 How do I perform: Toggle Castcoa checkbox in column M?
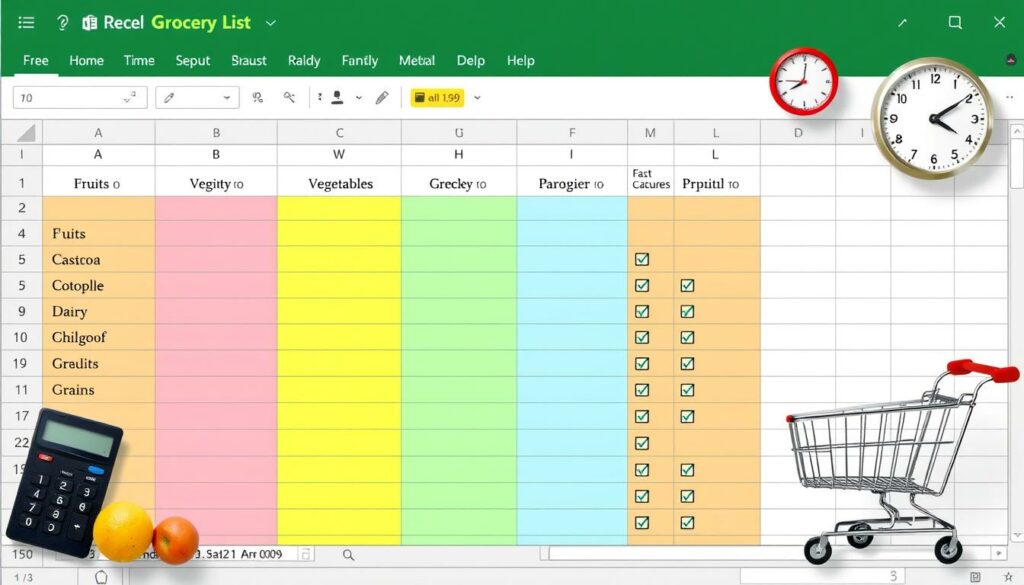642,259
